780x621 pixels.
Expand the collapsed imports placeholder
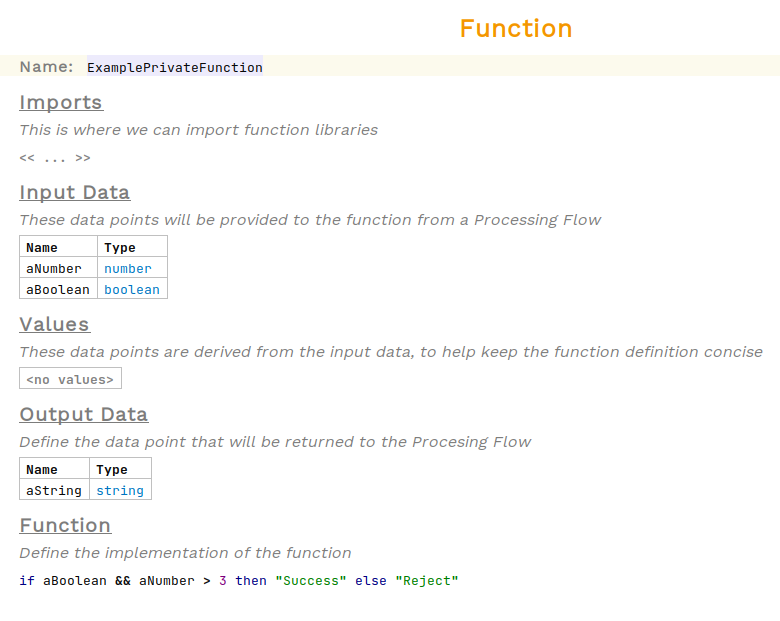[55, 158]
